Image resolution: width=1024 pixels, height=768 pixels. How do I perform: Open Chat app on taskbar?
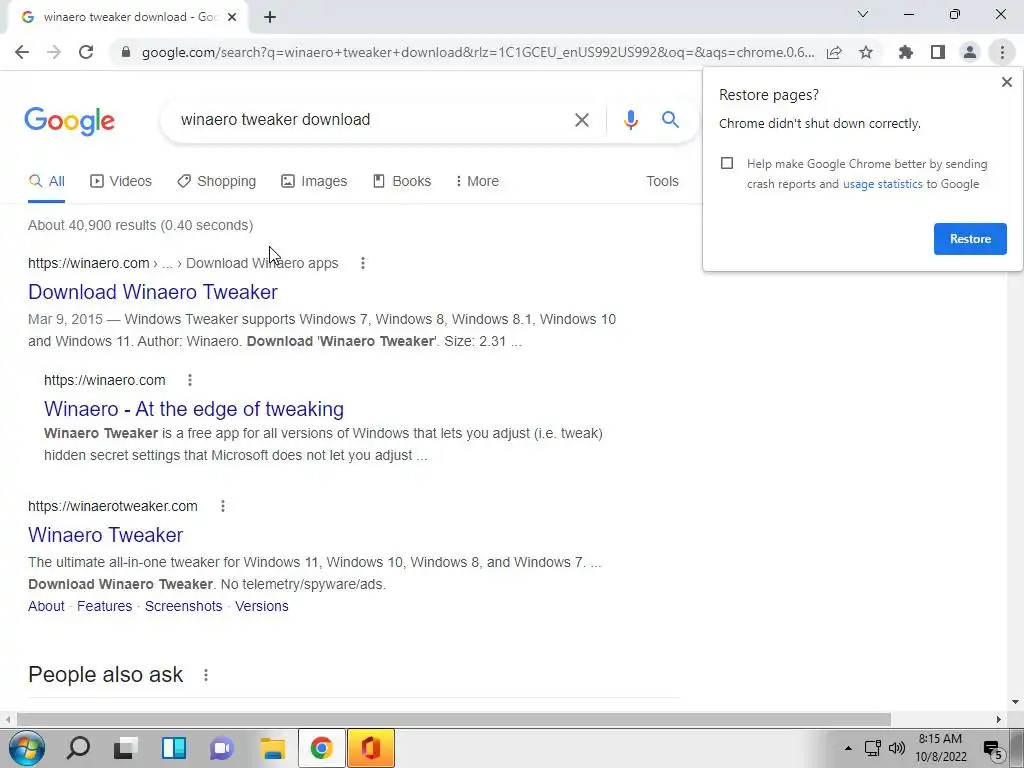click(x=222, y=748)
